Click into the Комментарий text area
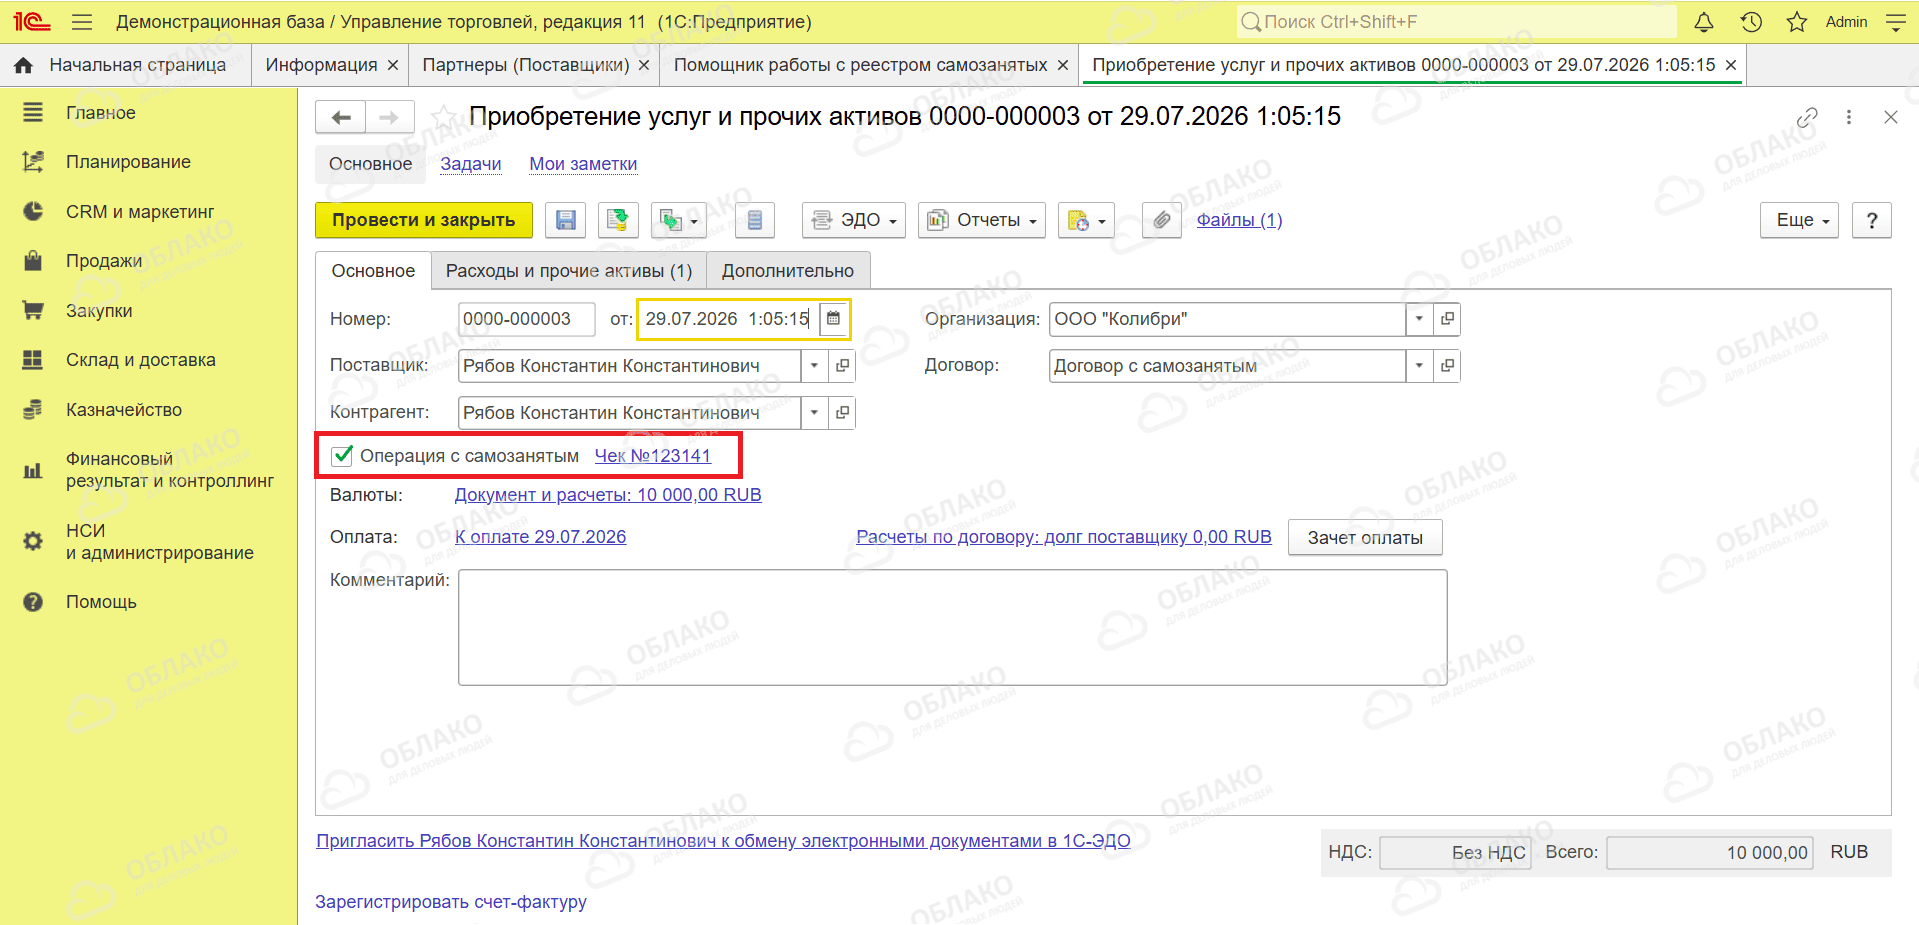Image resolution: width=1919 pixels, height=925 pixels. (x=953, y=627)
